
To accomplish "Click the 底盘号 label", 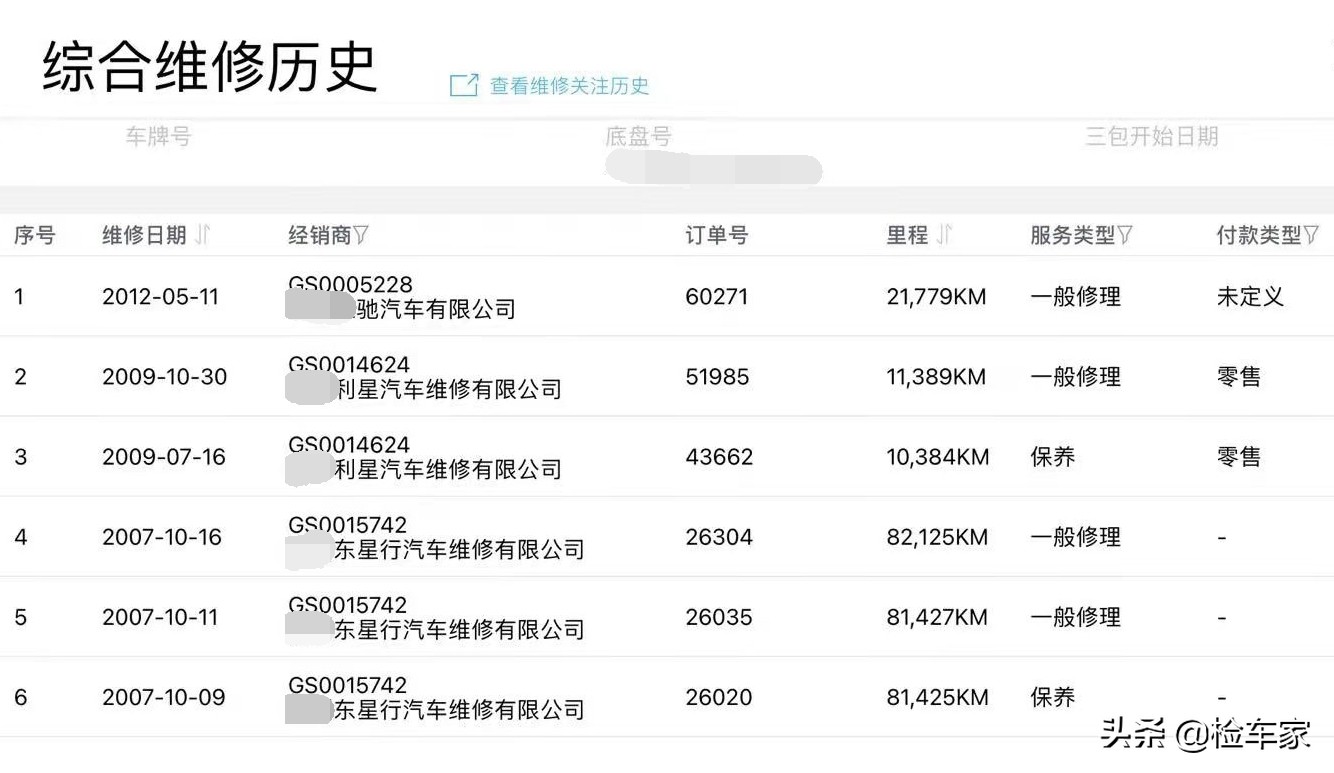I will [x=638, y=136].
